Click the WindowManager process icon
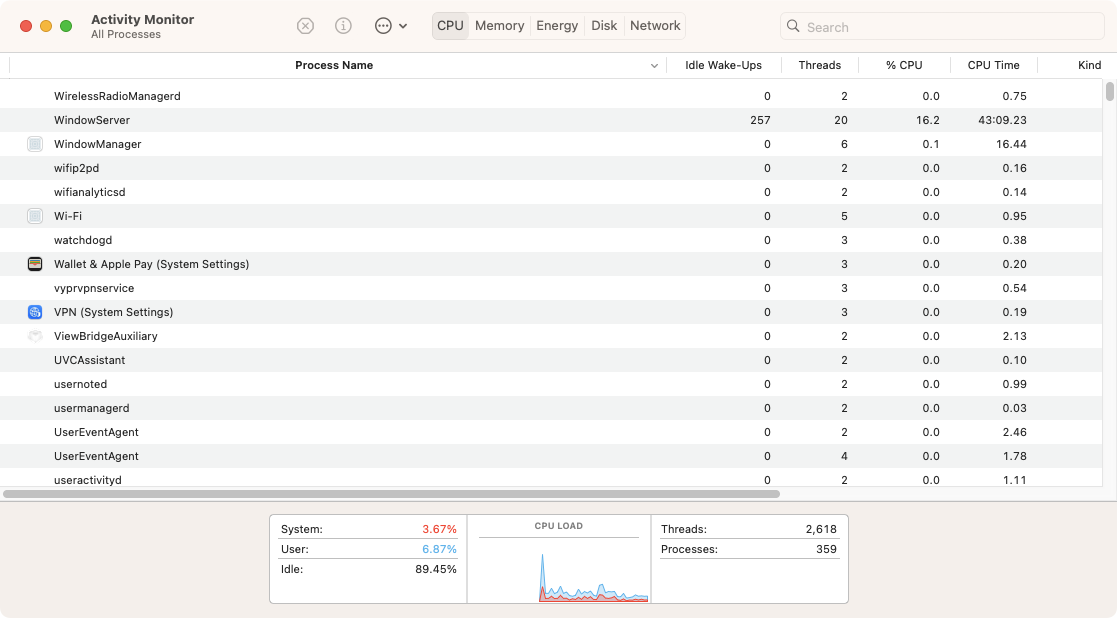Viewport: 1117px width, 618px height. [x=35, y=144]
